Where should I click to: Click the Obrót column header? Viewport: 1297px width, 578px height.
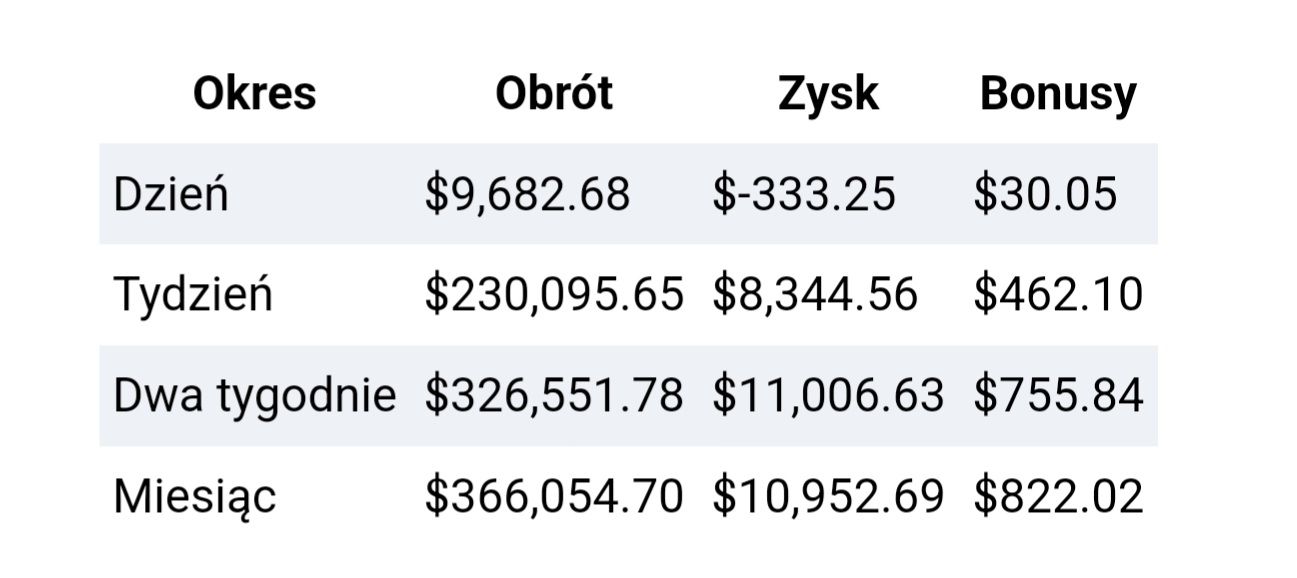(554, 94)
